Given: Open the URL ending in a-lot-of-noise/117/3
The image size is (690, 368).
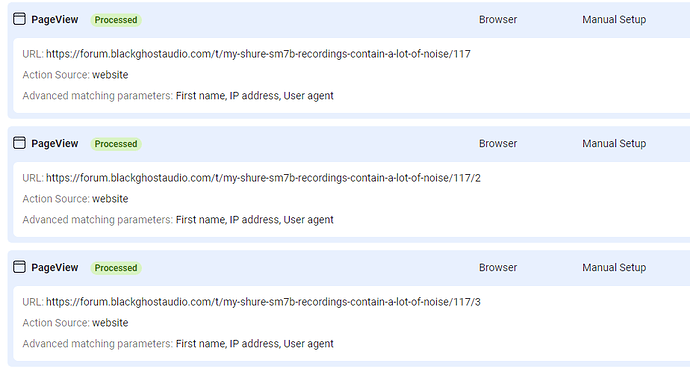Looking at the screenshot, I should [263, 302].
